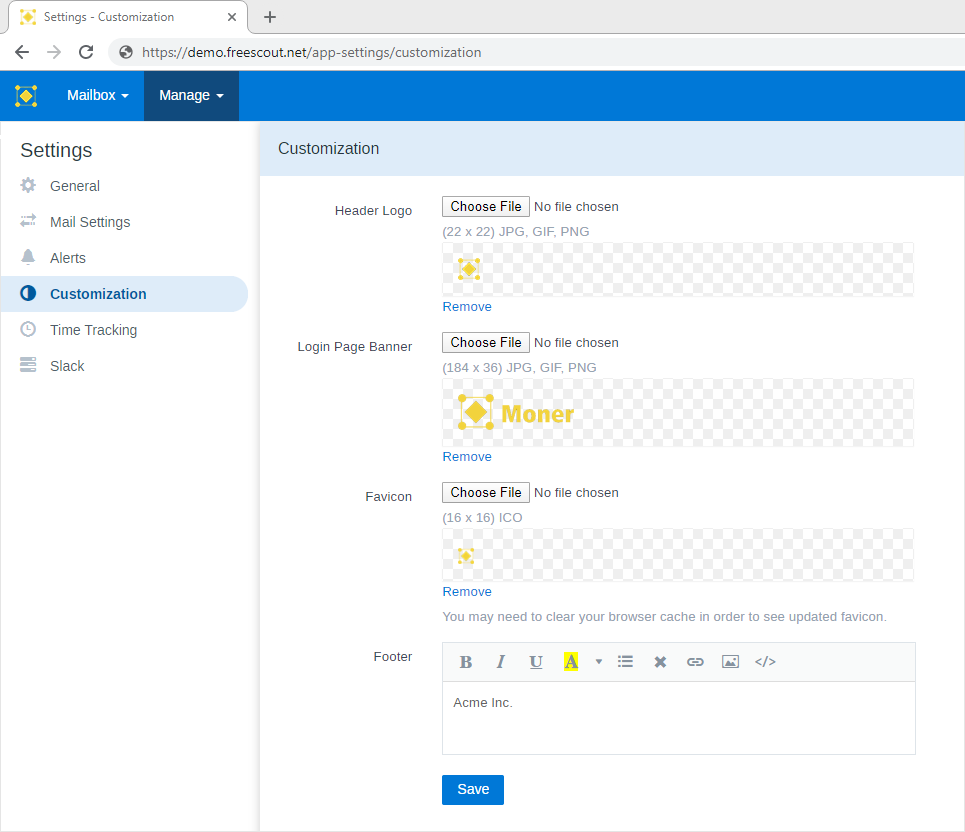Toggle bold formatting in the Footer editor
965x832 pixels.
coord(466,661)
